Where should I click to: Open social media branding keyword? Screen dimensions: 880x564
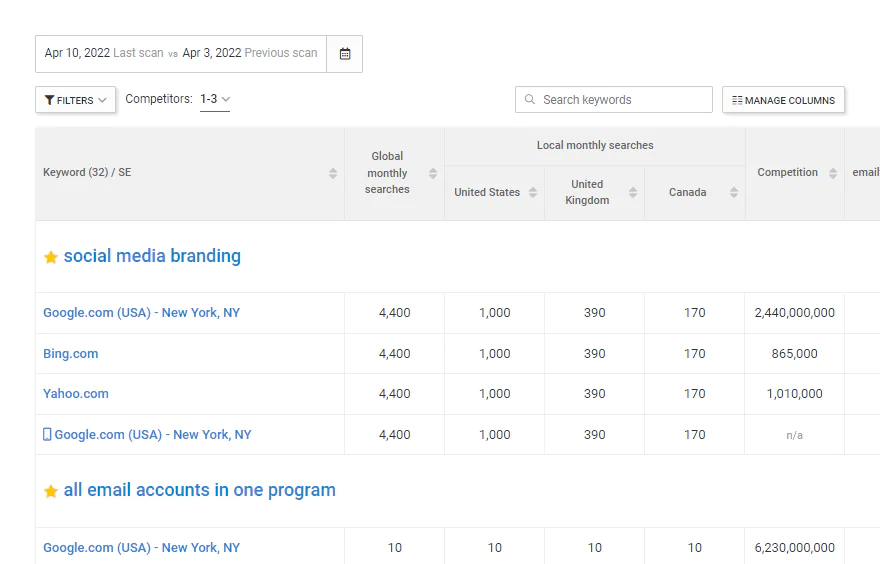152,256
